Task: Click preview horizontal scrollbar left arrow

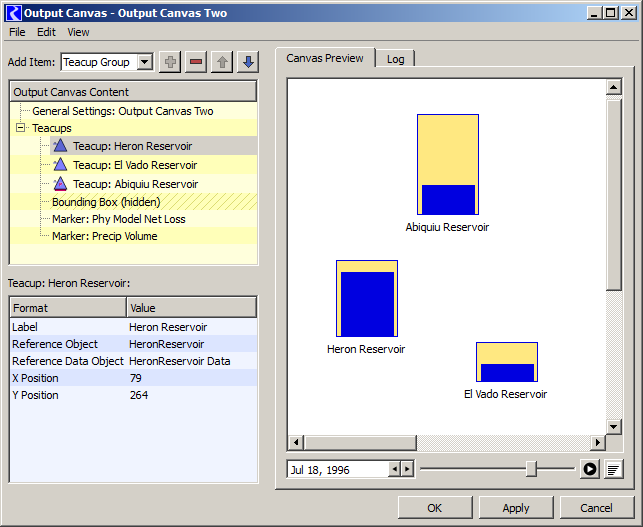Action: [x=296, y=443]
